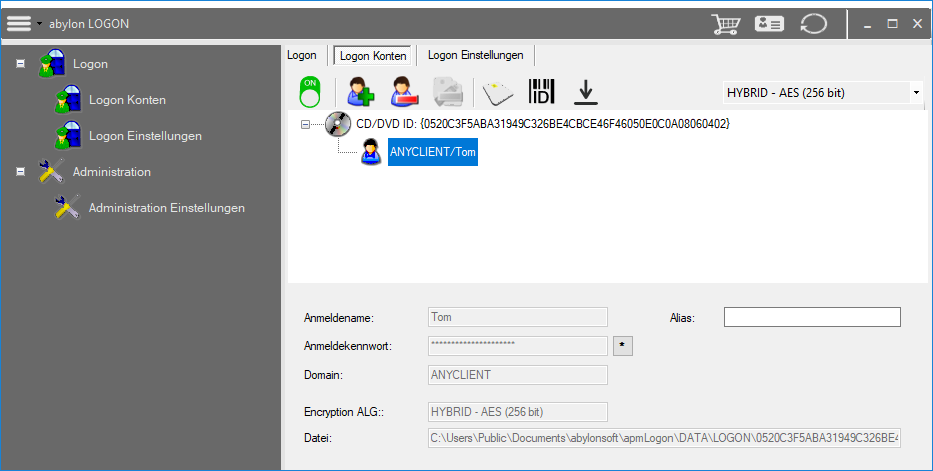Screen dimensions: 933x471
Task: Click the CD disc icon in tree
Action: pyautogui.click(x=338, y=124)
